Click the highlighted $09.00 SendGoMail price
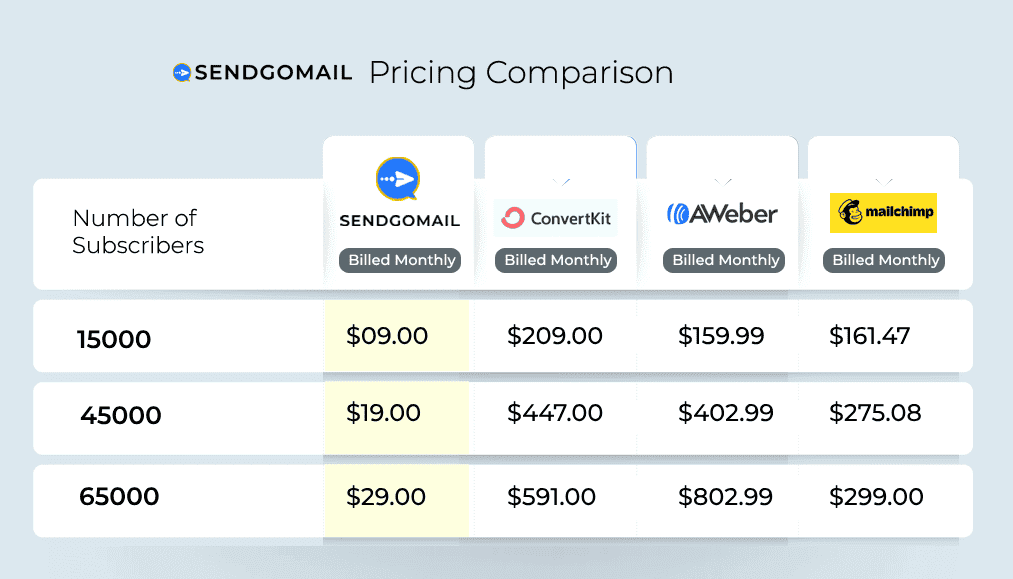Image resolution: width=1013 pixels, height=579 pixels. pyautogui.click(x=387, y=337)
